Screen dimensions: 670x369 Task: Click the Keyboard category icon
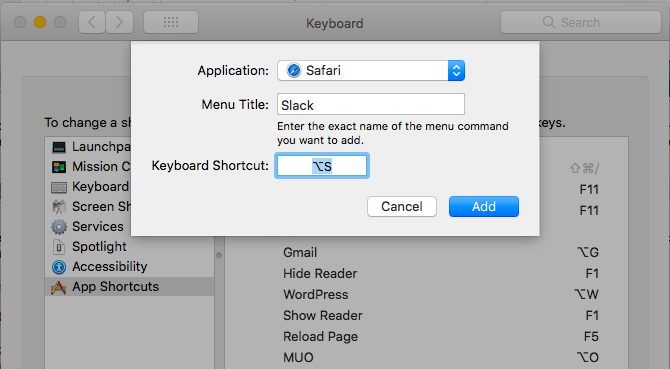pyautogui.click(x=59, y=187)
